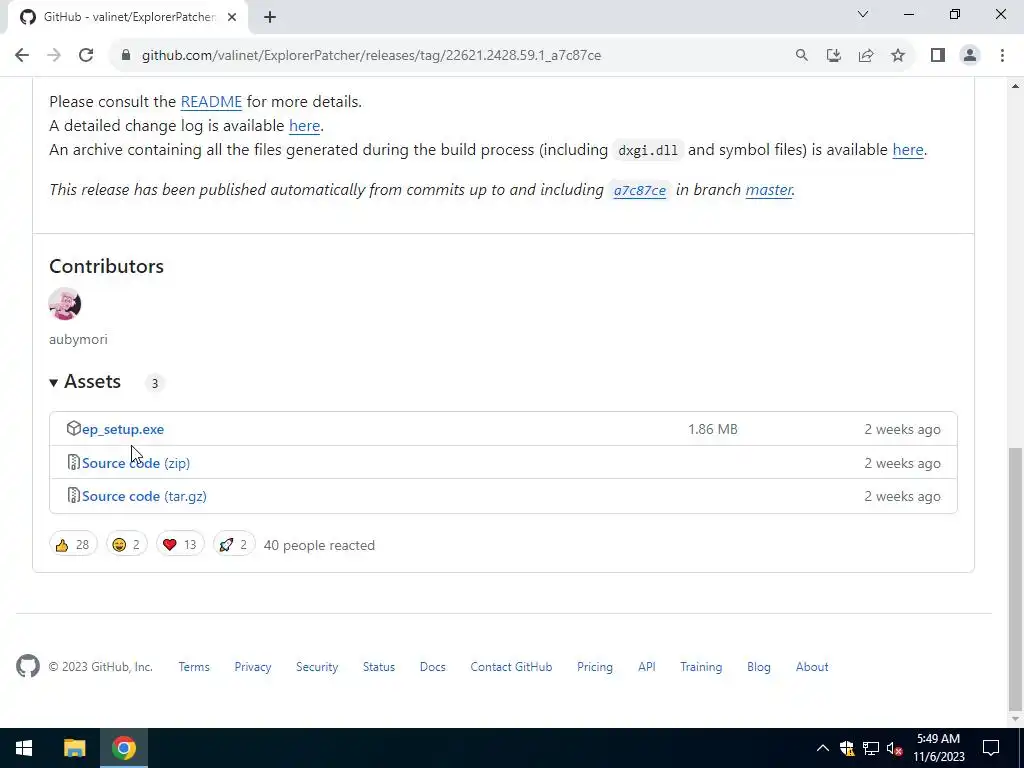Viewport: 1024px width, 768px height.
Task: Open Chrome side panel
Action: pyautogui.click(x=938, y=55)
